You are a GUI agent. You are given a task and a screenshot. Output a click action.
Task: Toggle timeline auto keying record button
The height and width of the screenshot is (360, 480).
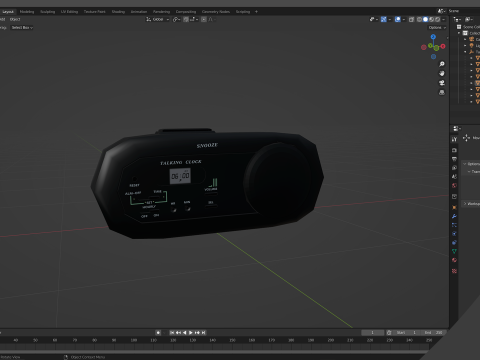coord(158,332)
